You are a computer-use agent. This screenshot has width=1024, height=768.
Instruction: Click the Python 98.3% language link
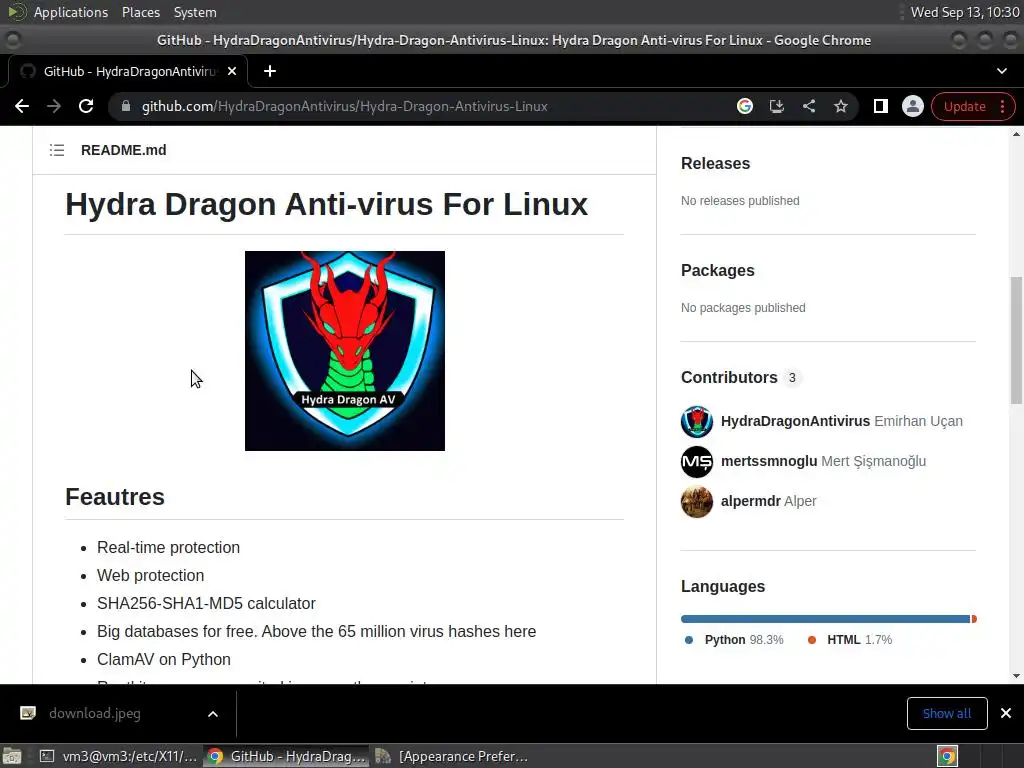click(733, 640)
